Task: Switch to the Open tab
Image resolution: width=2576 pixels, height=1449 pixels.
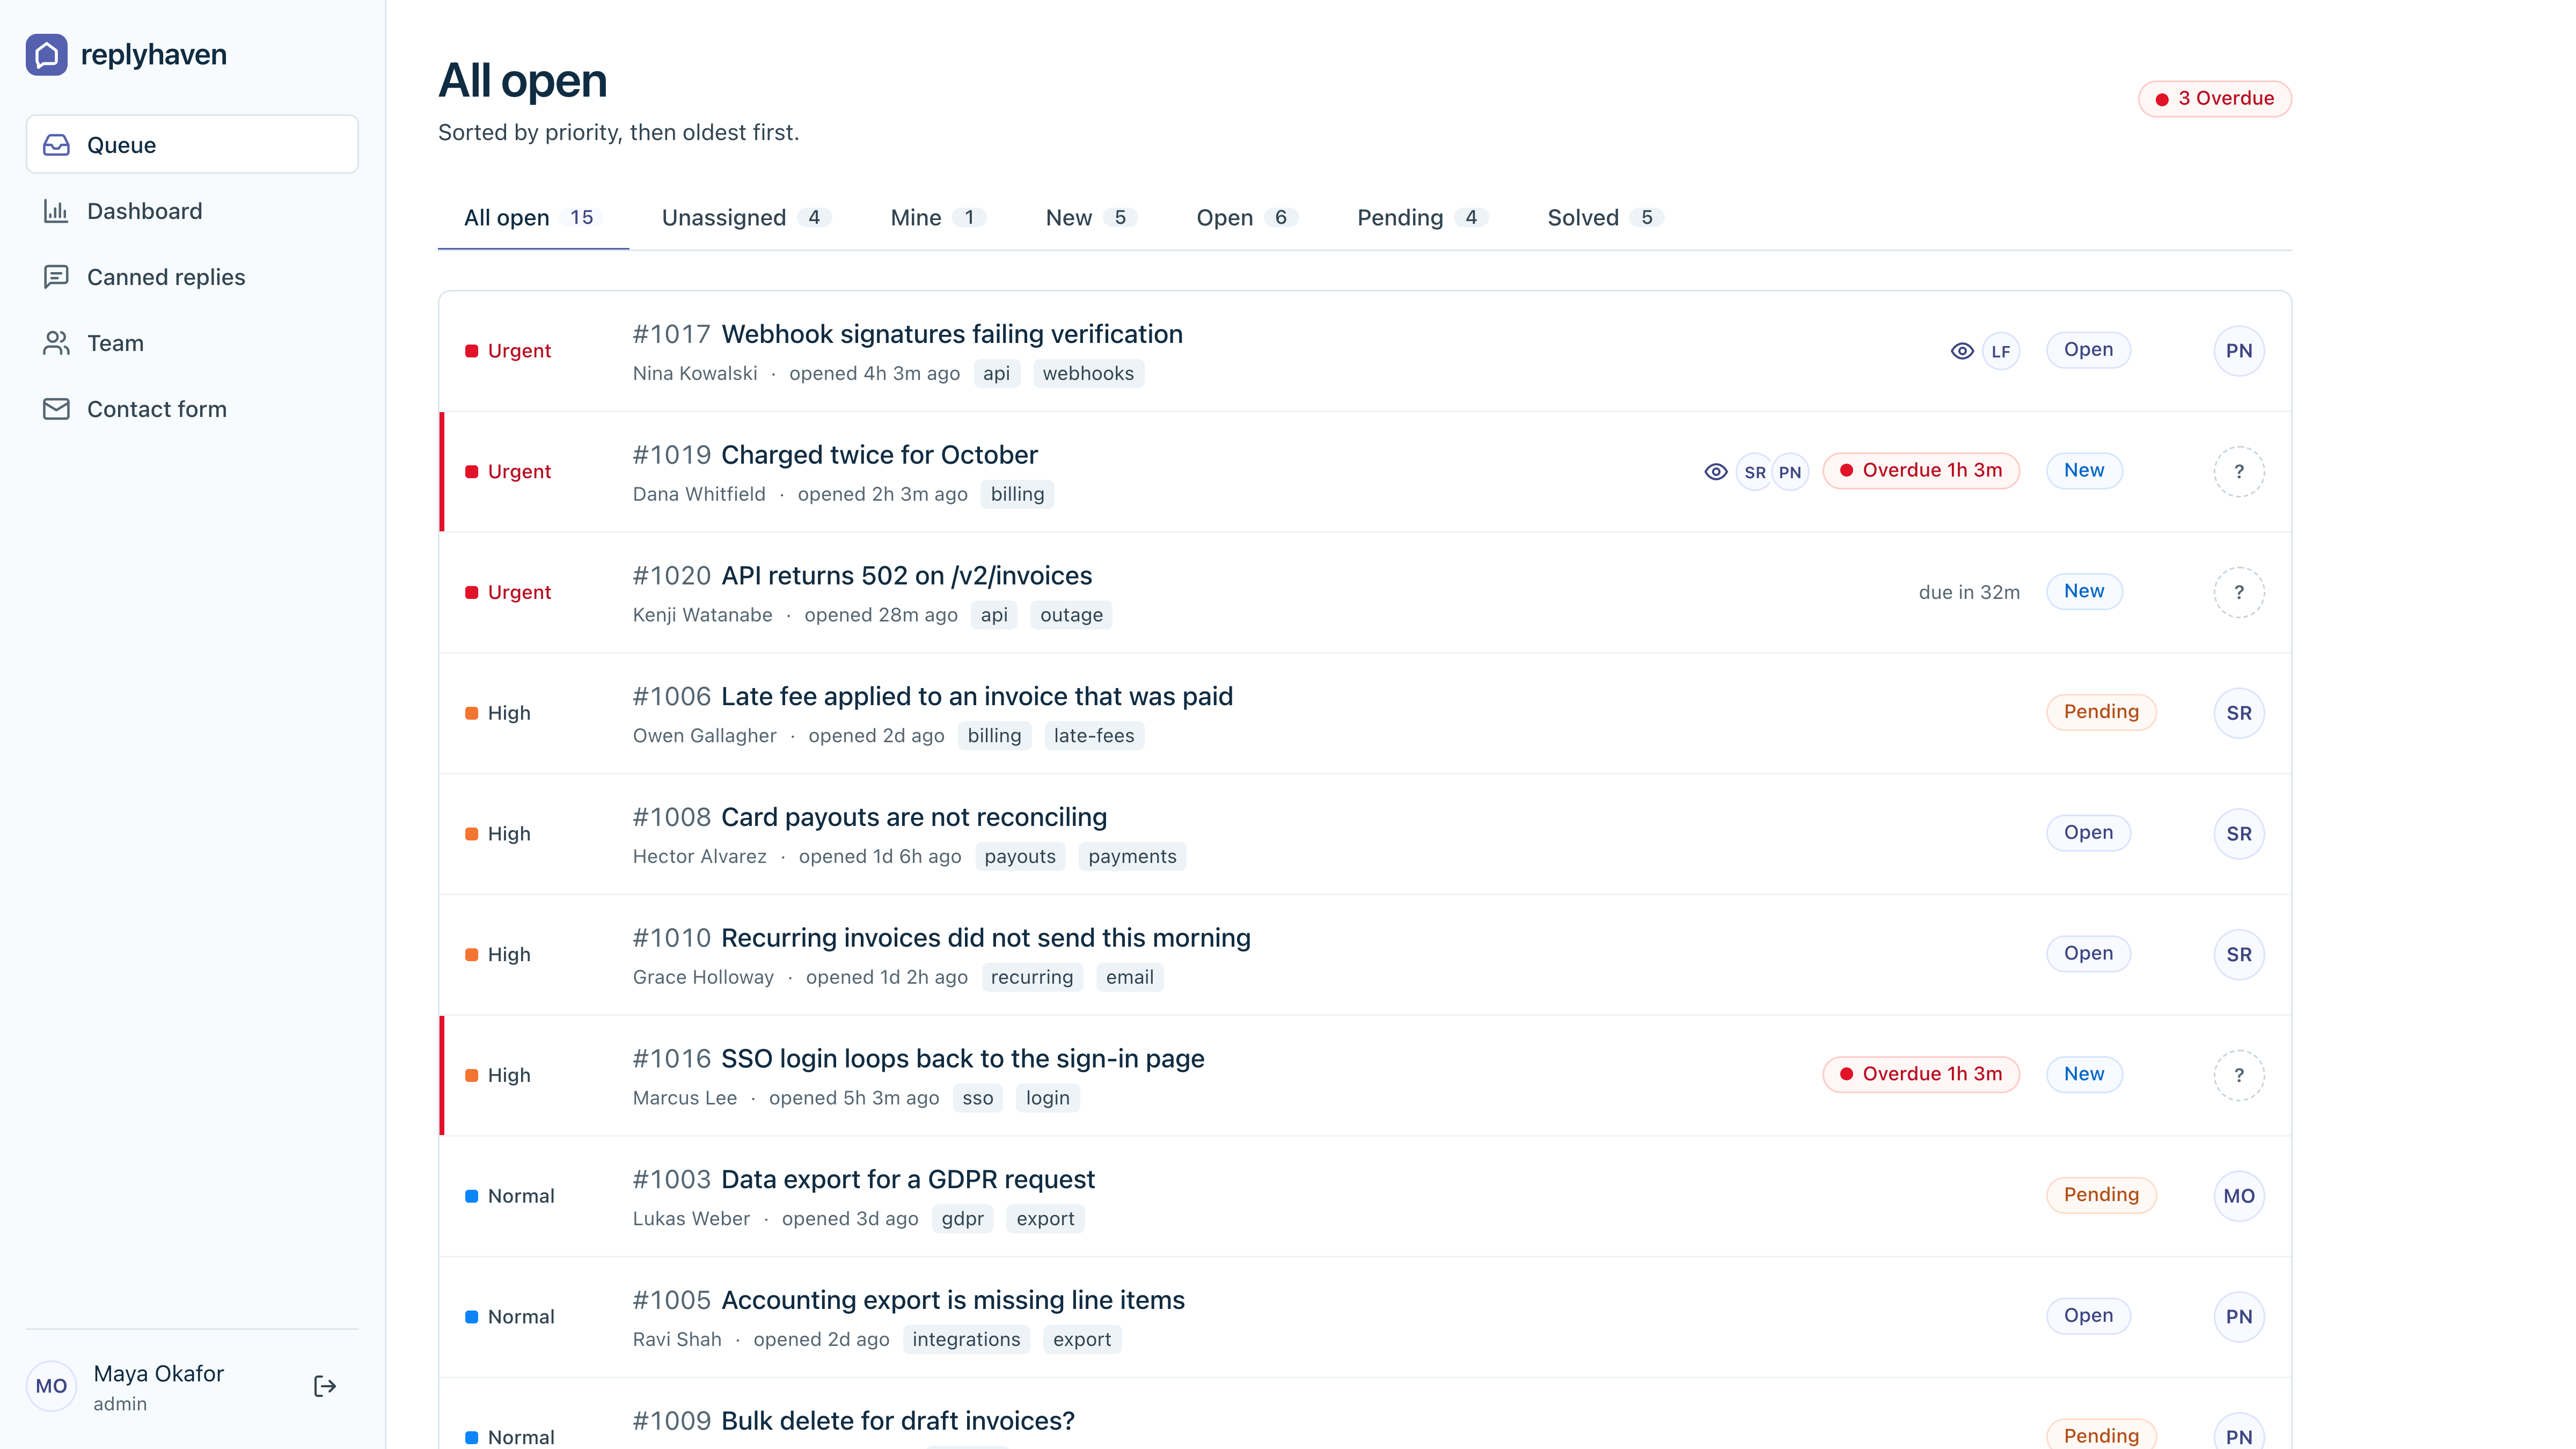Action: click(1247, 218)
